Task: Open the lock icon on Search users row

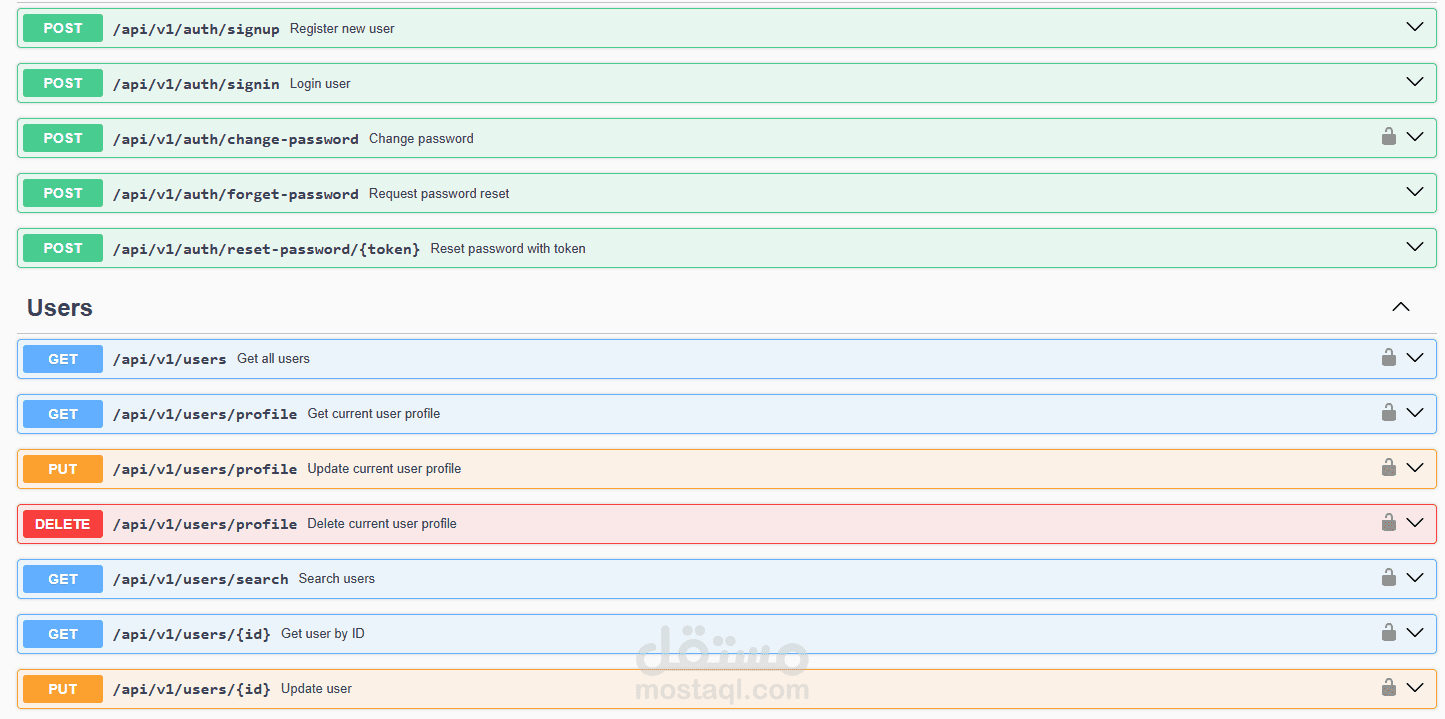Action: coord(1389,577)
